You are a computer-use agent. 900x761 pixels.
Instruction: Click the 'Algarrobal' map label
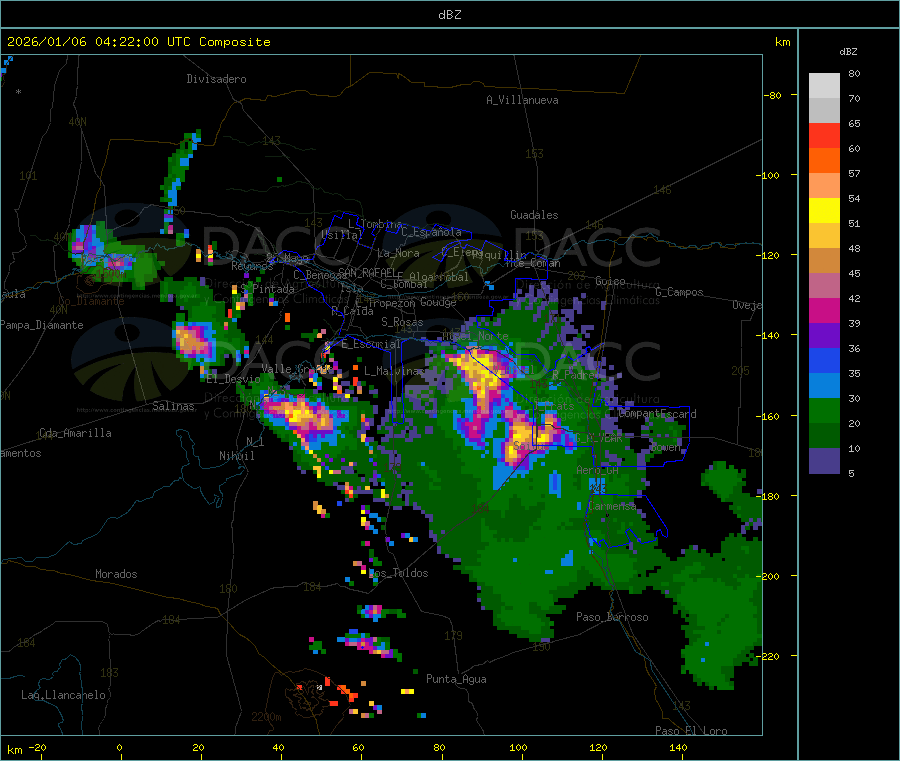(x=439, y=277)
